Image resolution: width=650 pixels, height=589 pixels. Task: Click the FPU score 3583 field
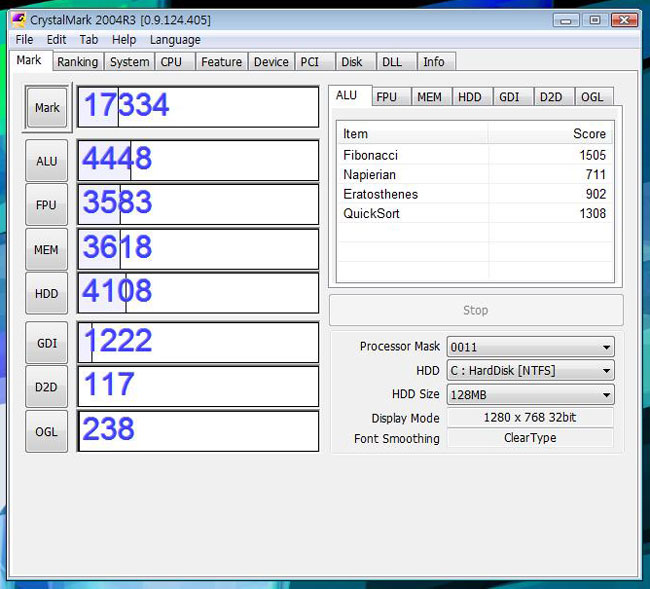(198, 204)
